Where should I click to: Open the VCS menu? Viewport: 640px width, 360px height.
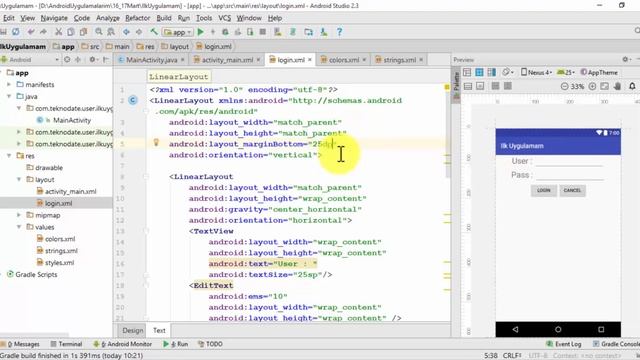224,18
